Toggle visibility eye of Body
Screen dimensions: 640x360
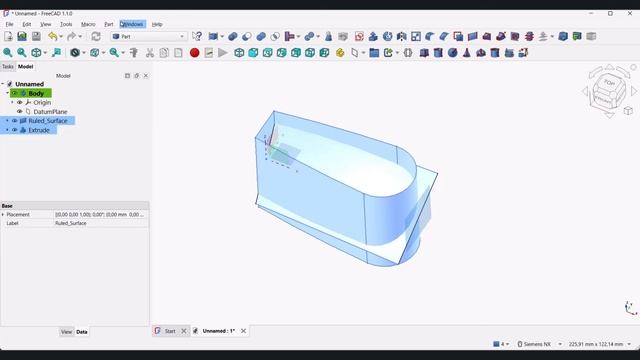click(x=14, y=93)
